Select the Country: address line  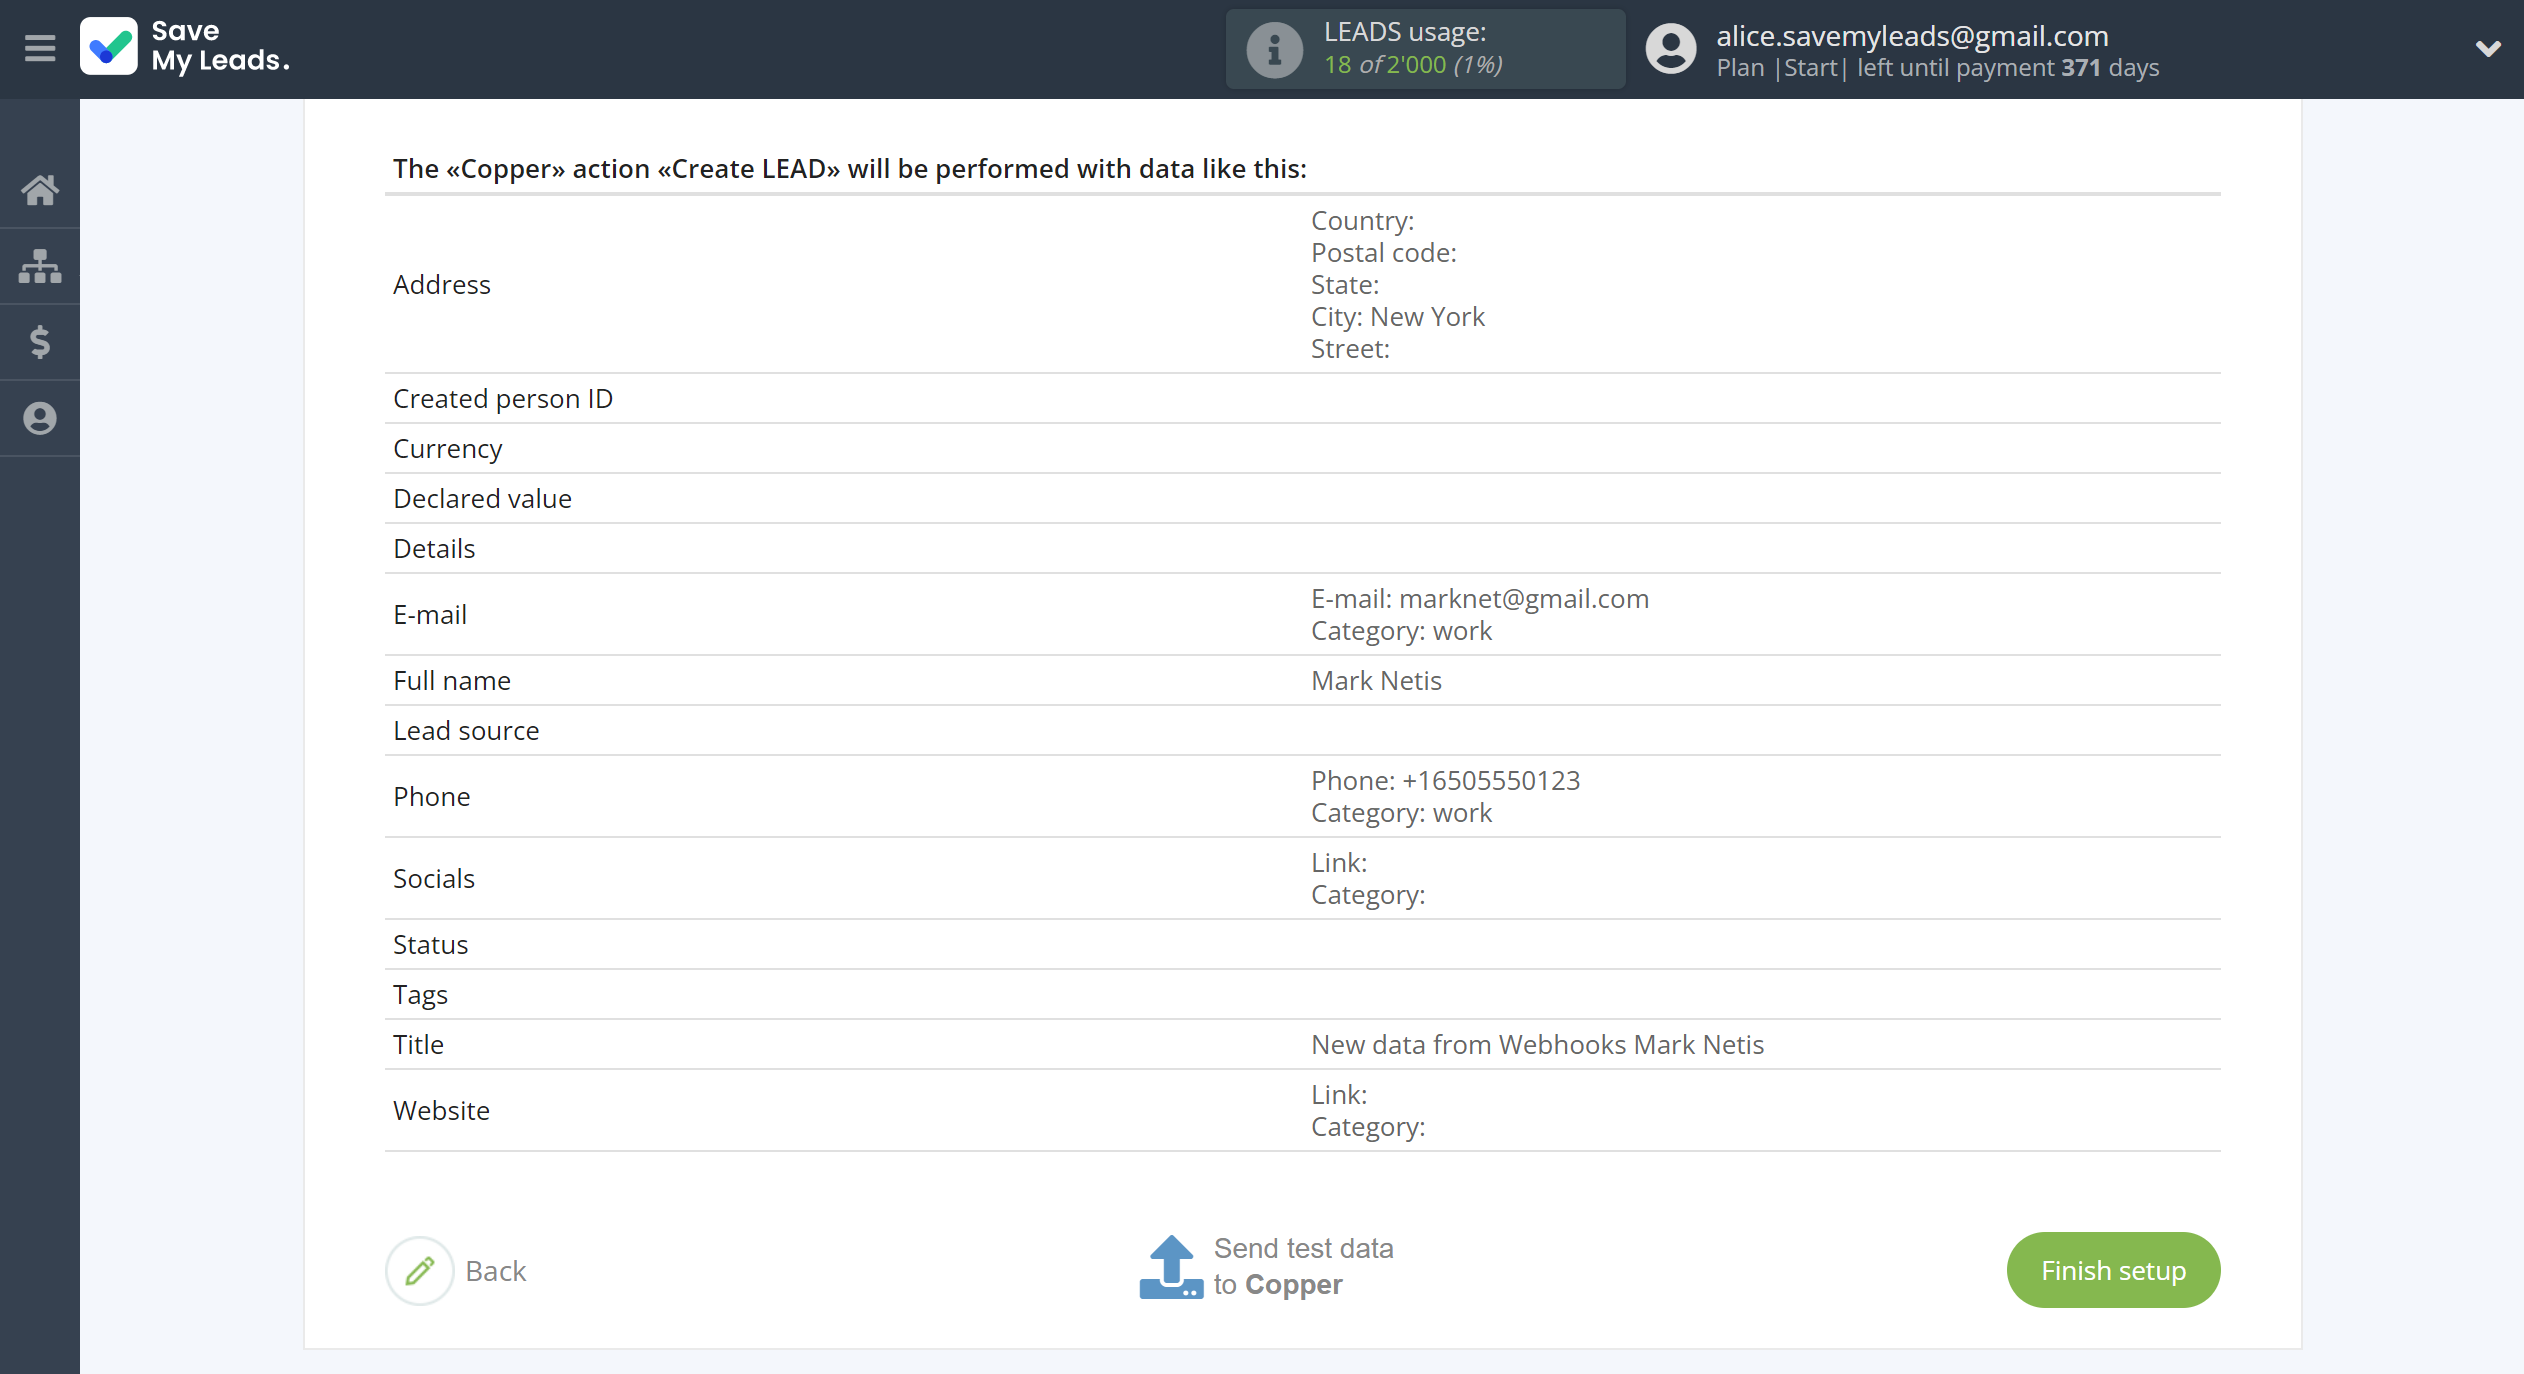1362,221
